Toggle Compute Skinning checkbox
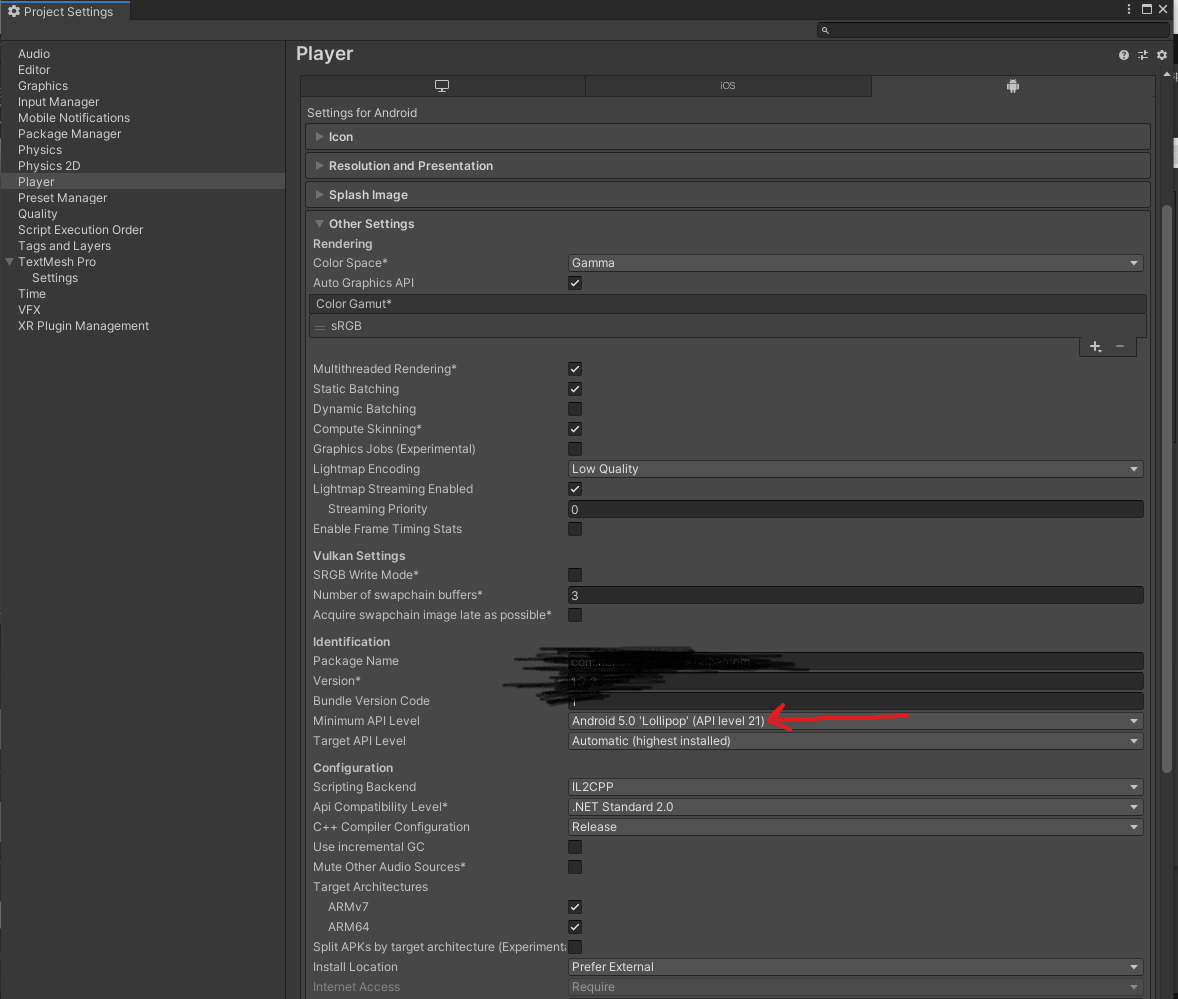The width and height of the screenshot is (1178, 999). (x=575, y=429)
